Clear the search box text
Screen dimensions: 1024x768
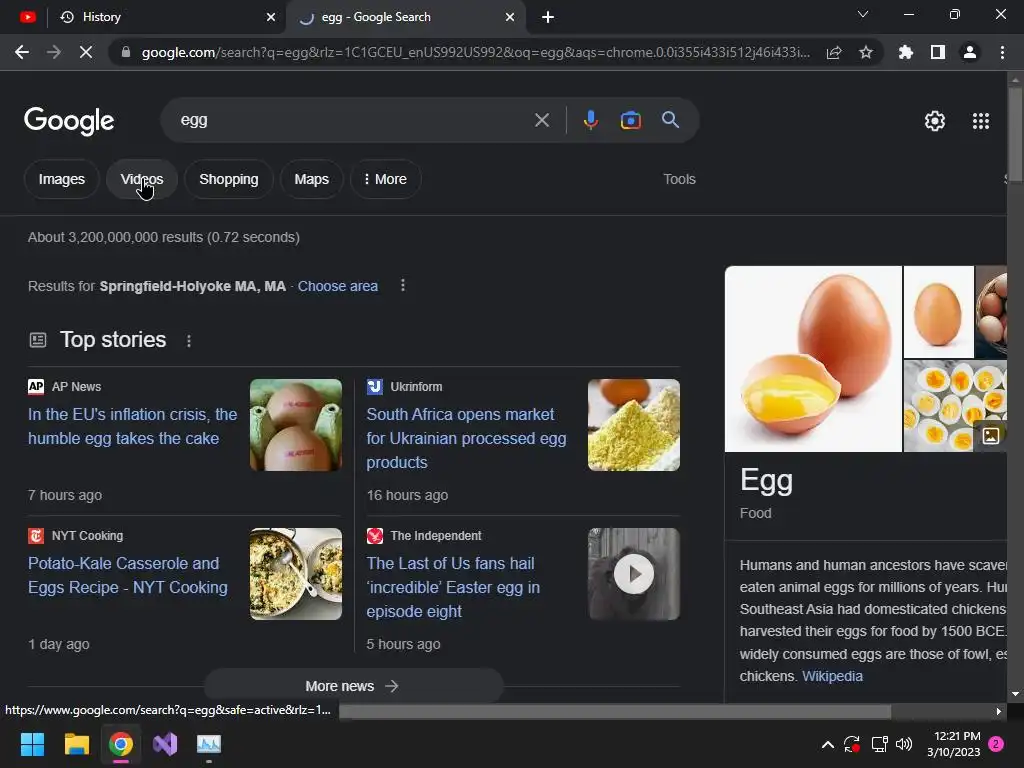(541, 120)
